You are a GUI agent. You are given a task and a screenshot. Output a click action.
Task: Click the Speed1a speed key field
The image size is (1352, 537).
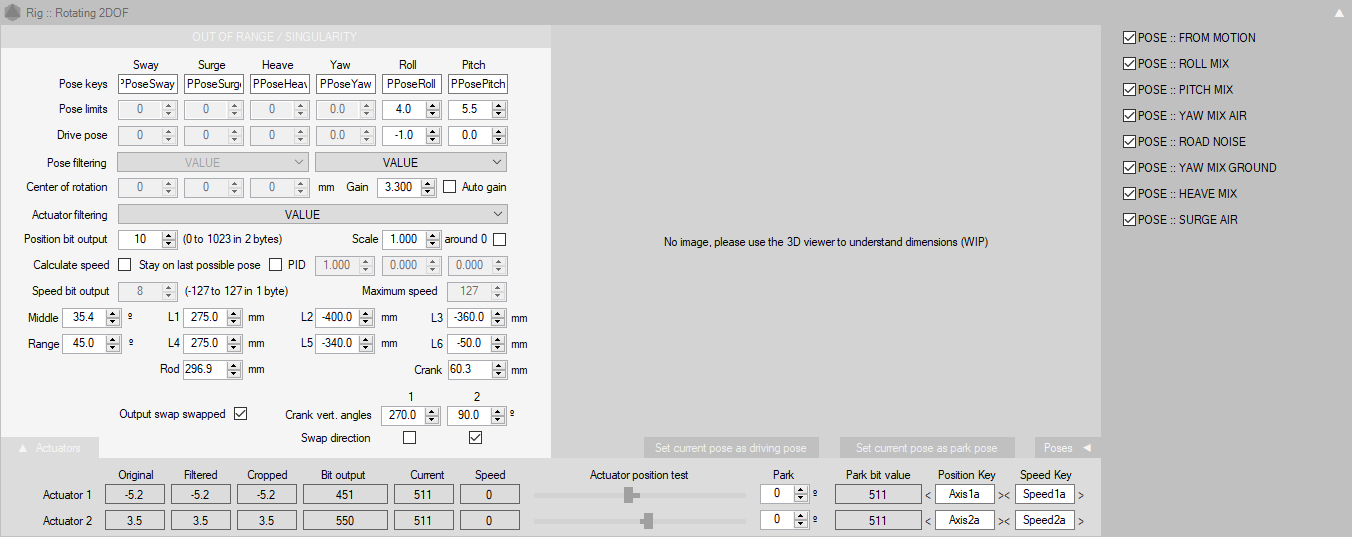coord(1044,493)
